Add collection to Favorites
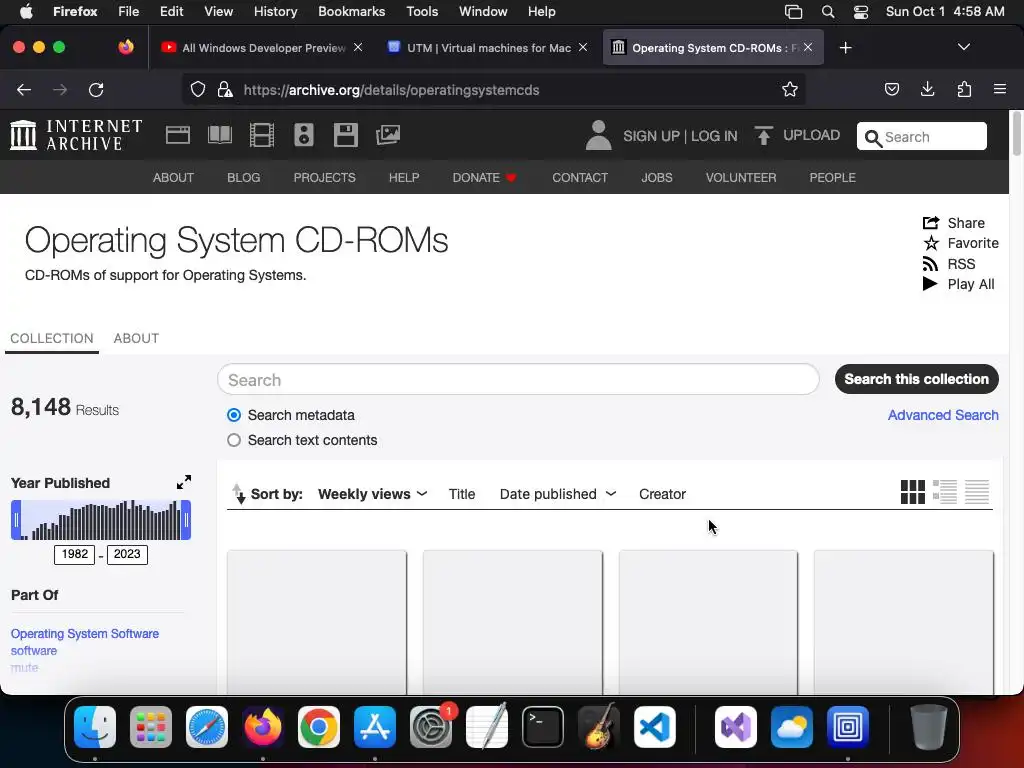 (960, 243)
